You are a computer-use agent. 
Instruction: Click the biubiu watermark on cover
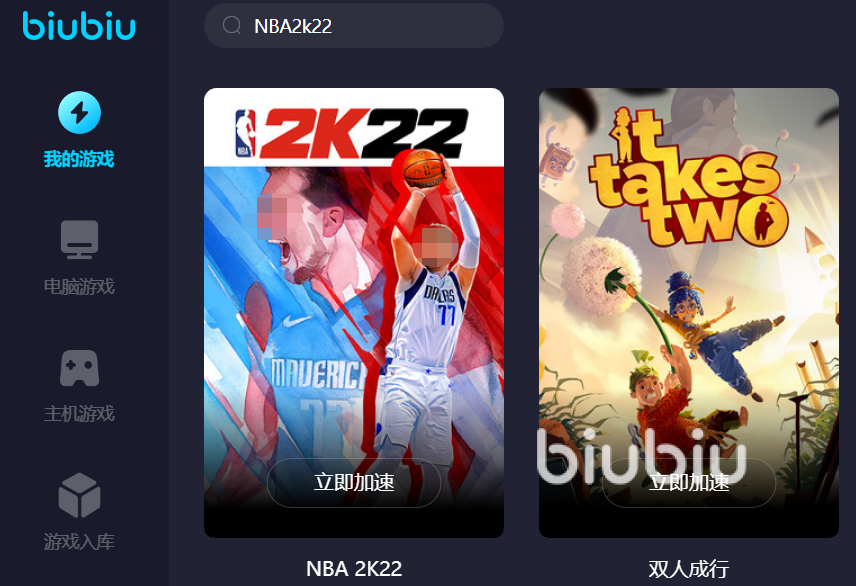tap(641, 457)
